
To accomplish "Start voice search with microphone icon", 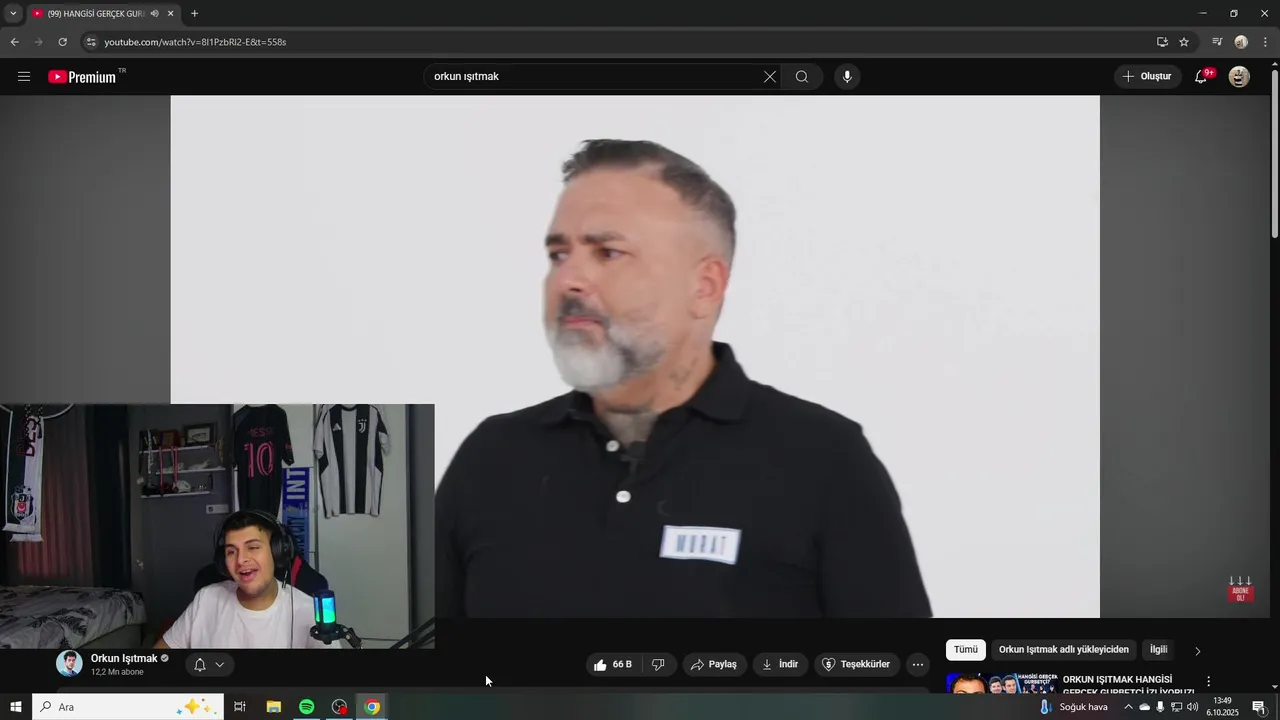I will coord(847,77).
